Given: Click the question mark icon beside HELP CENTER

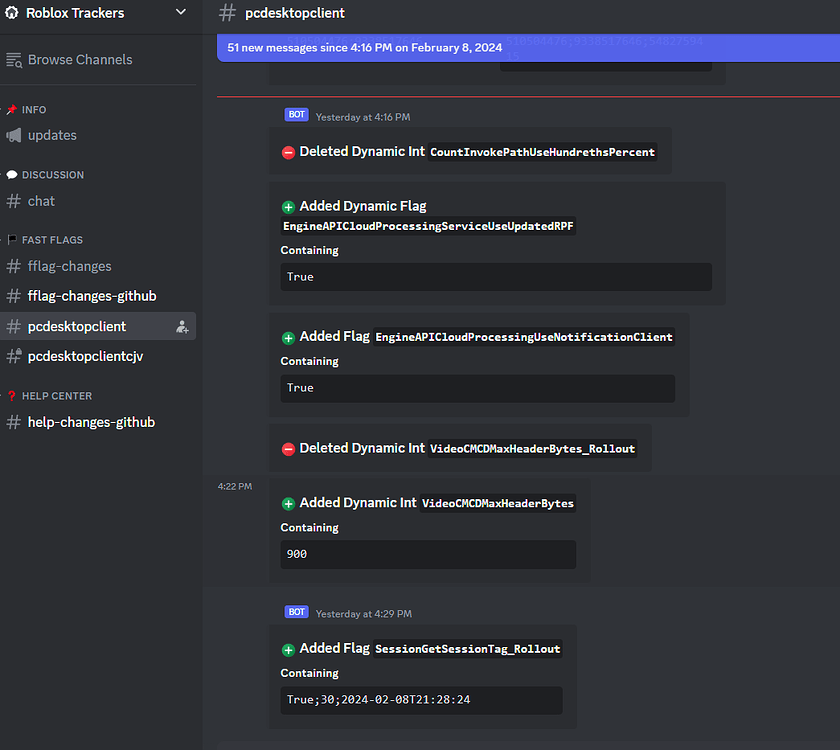Looking at the screenshot, I should [x=12, y=396].
